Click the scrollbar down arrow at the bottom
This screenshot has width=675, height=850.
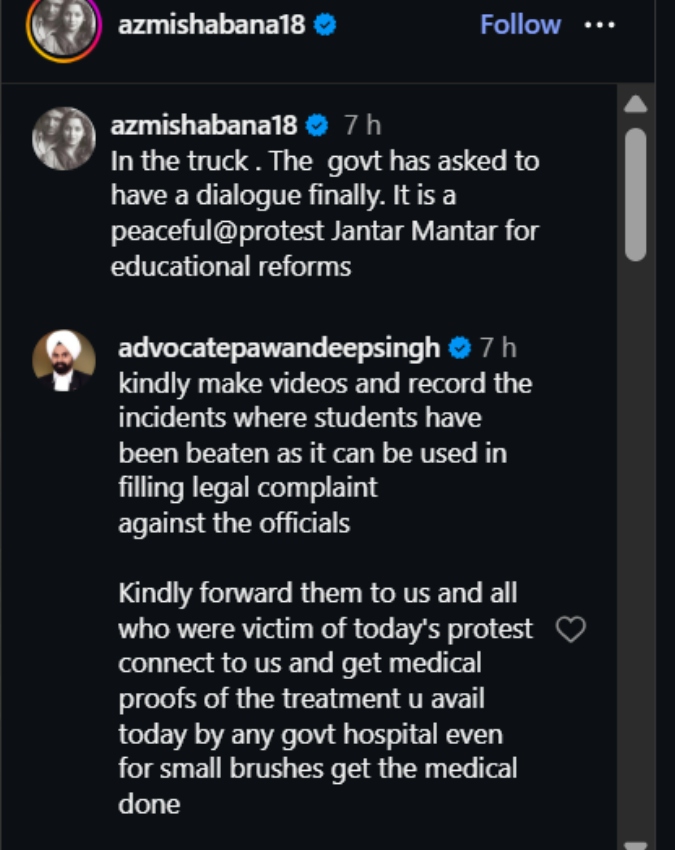click(x=635, y=845)
